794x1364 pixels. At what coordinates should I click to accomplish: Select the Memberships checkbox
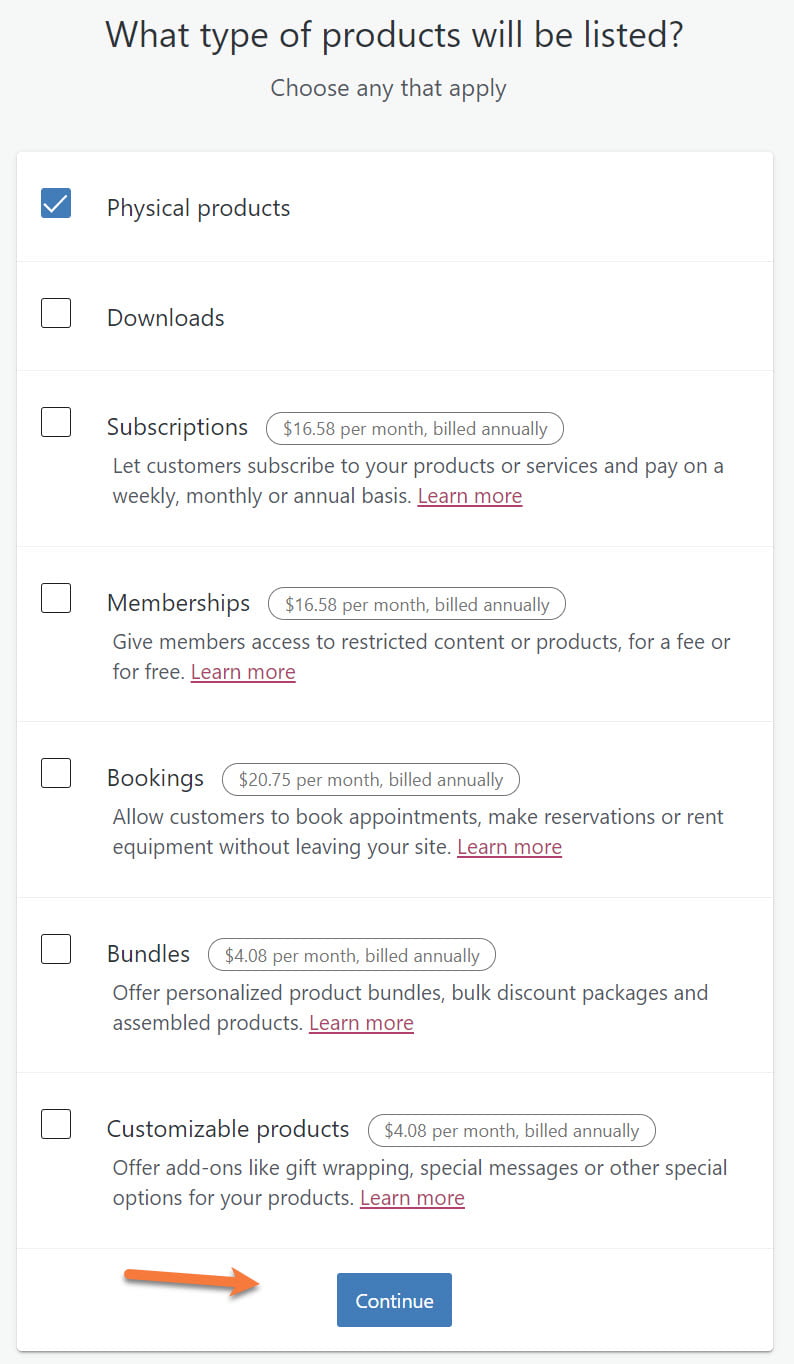[x=56, y=597]
